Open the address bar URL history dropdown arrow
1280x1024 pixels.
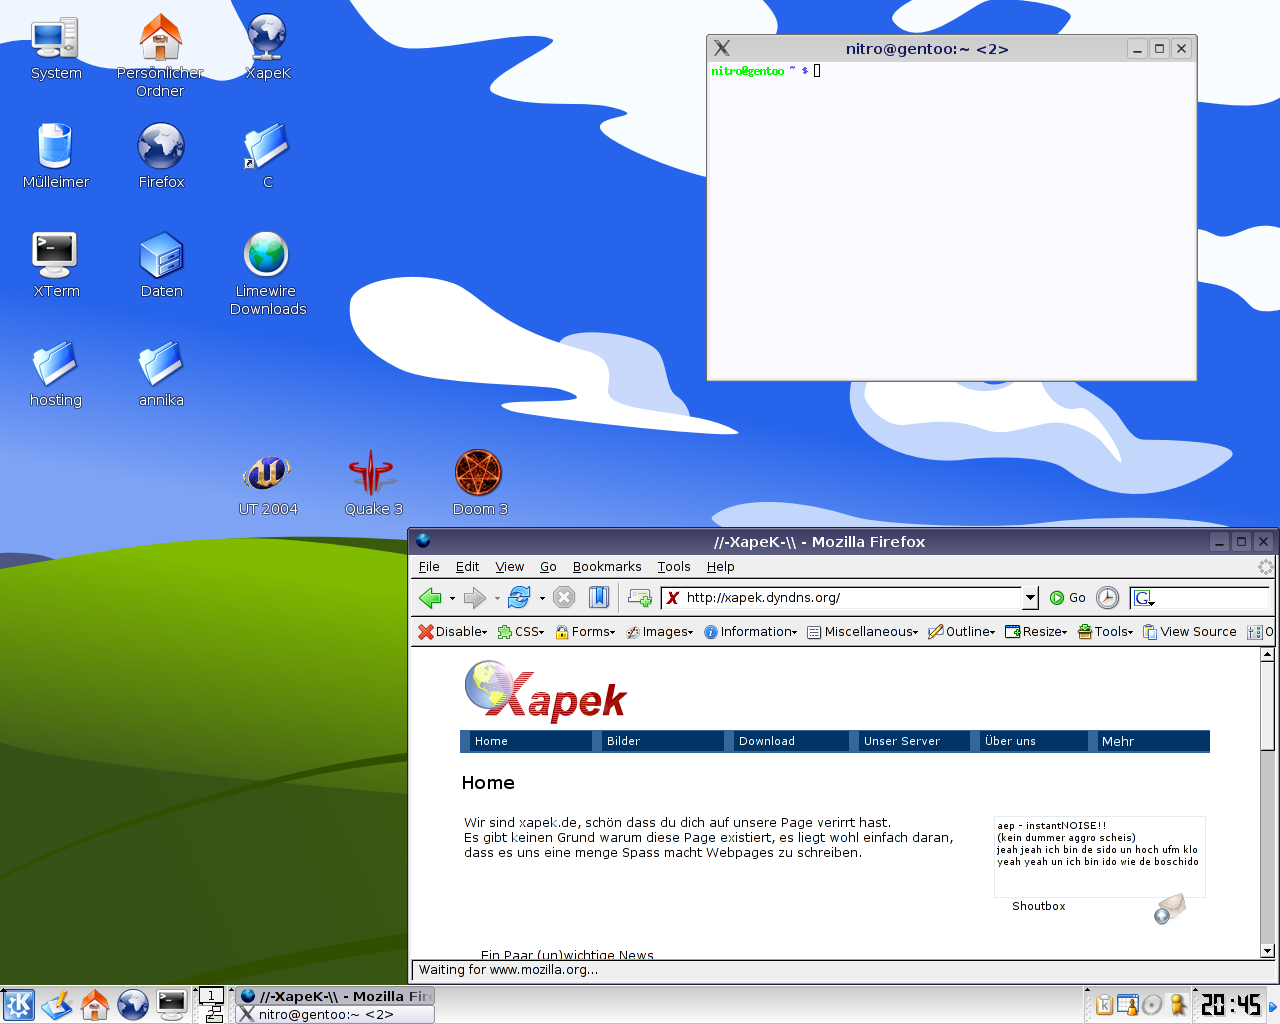click(1030, 598)
